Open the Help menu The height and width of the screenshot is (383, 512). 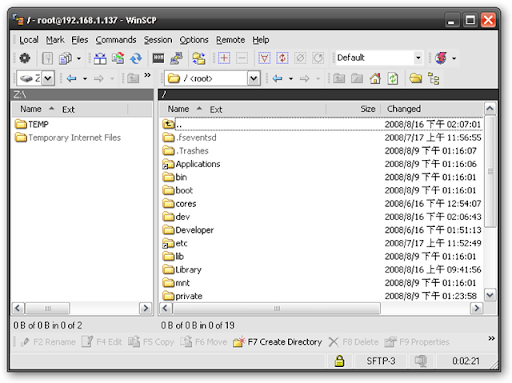pos(261,40)
